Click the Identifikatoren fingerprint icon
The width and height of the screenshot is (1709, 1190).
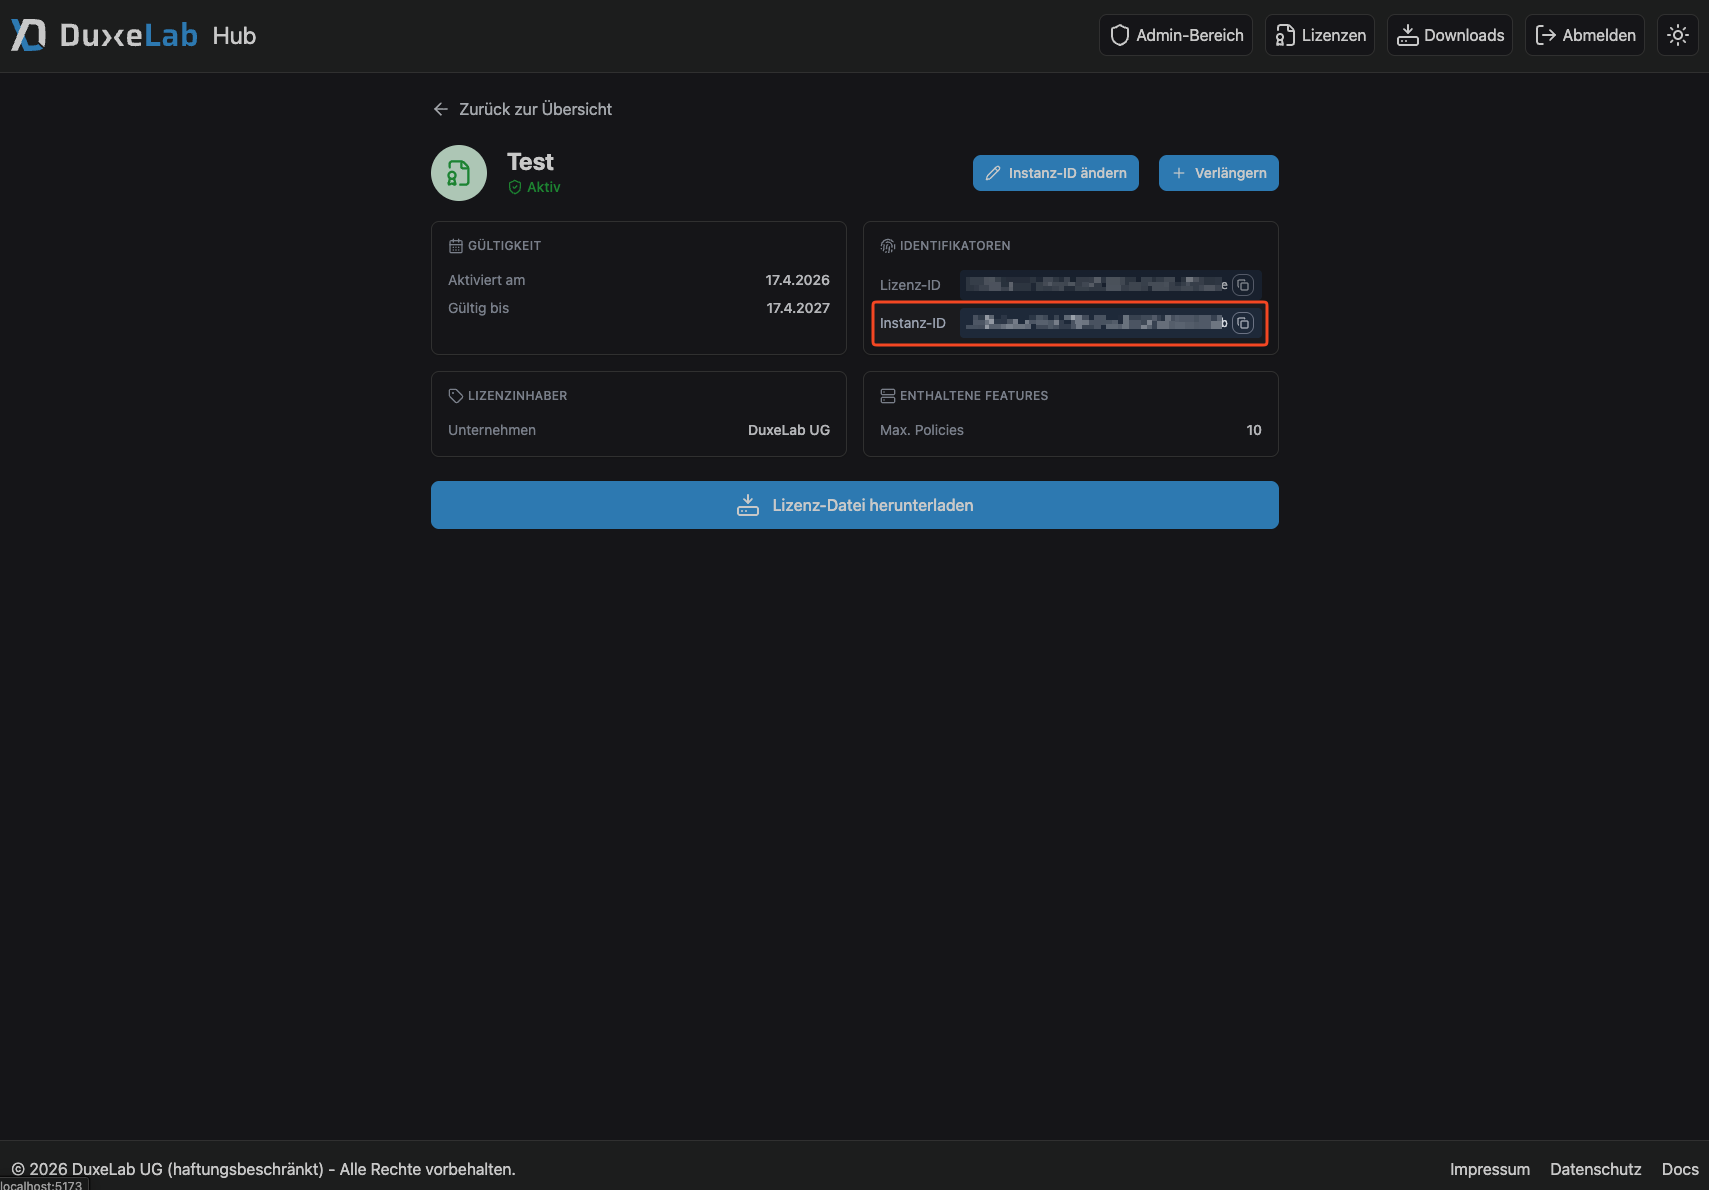tap(887, 246)
